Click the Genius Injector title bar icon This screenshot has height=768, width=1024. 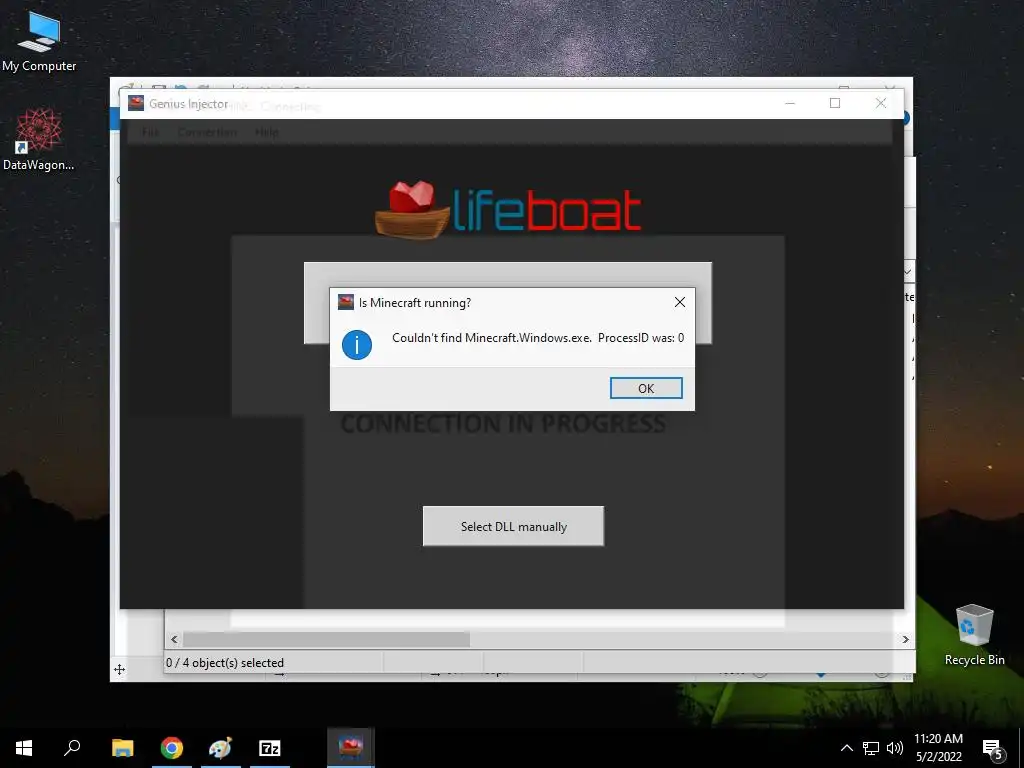136,103
